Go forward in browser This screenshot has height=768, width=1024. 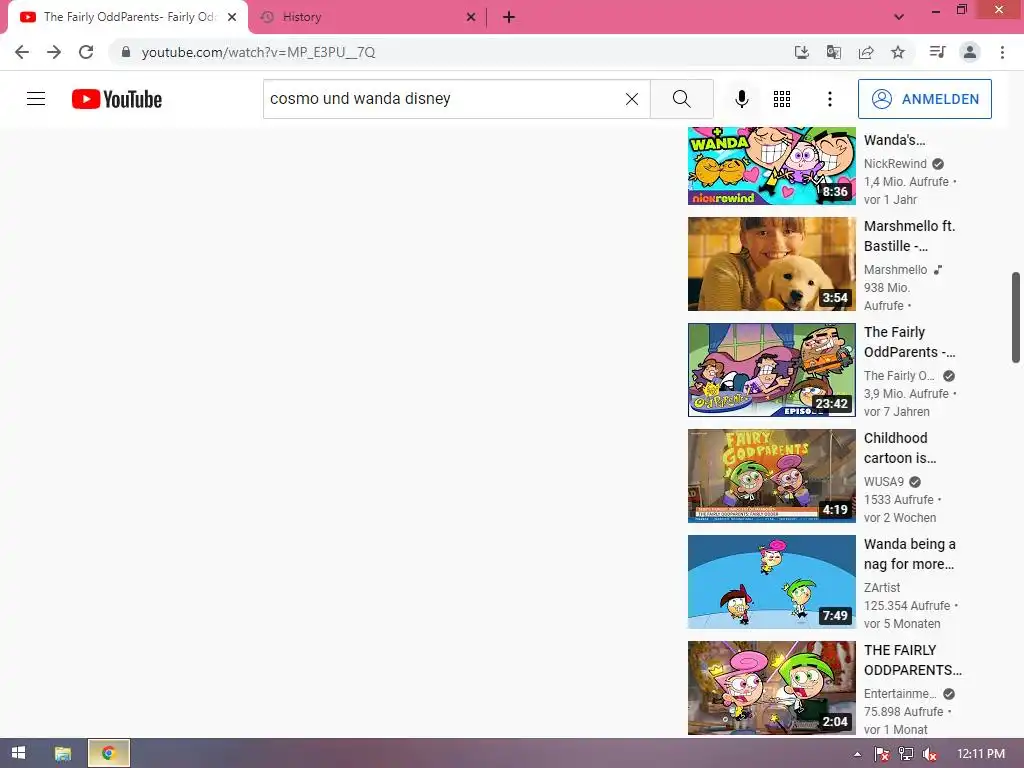[x=54, y=52]
